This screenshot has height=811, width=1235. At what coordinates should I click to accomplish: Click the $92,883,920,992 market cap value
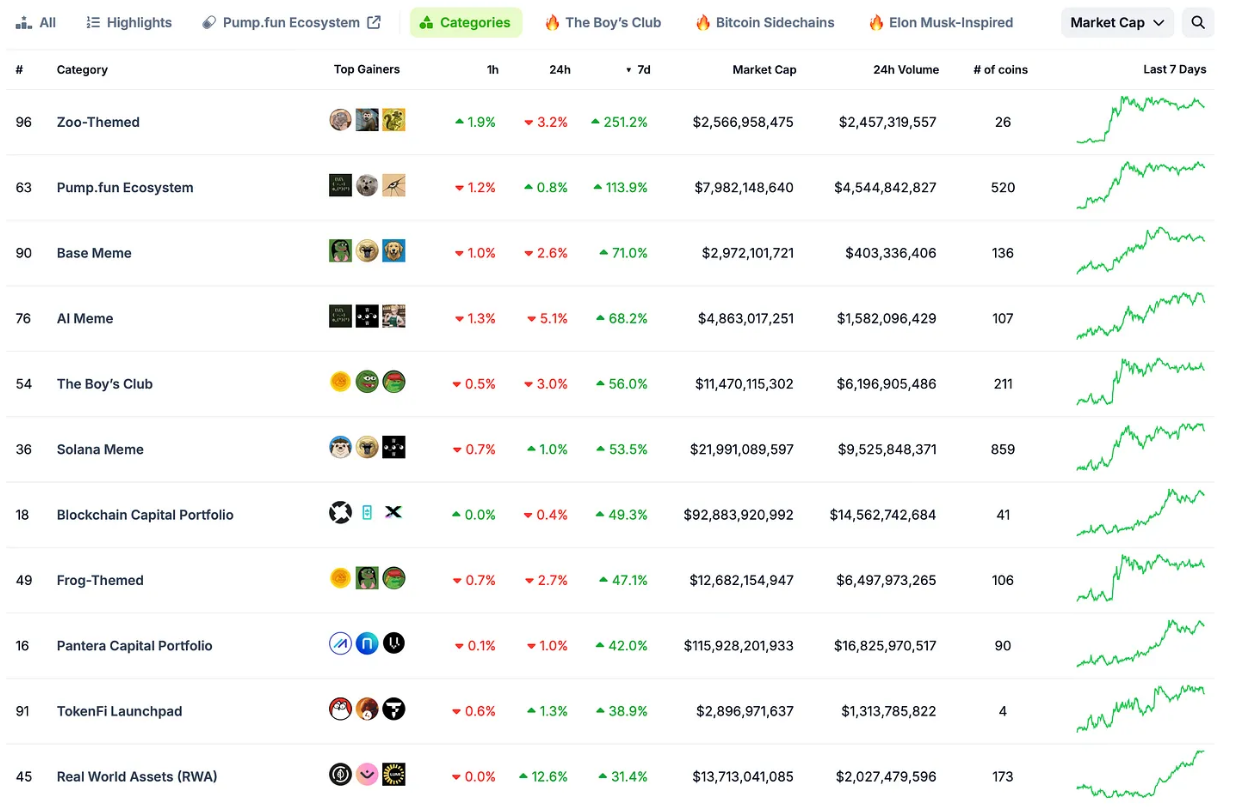click(739, 515)
